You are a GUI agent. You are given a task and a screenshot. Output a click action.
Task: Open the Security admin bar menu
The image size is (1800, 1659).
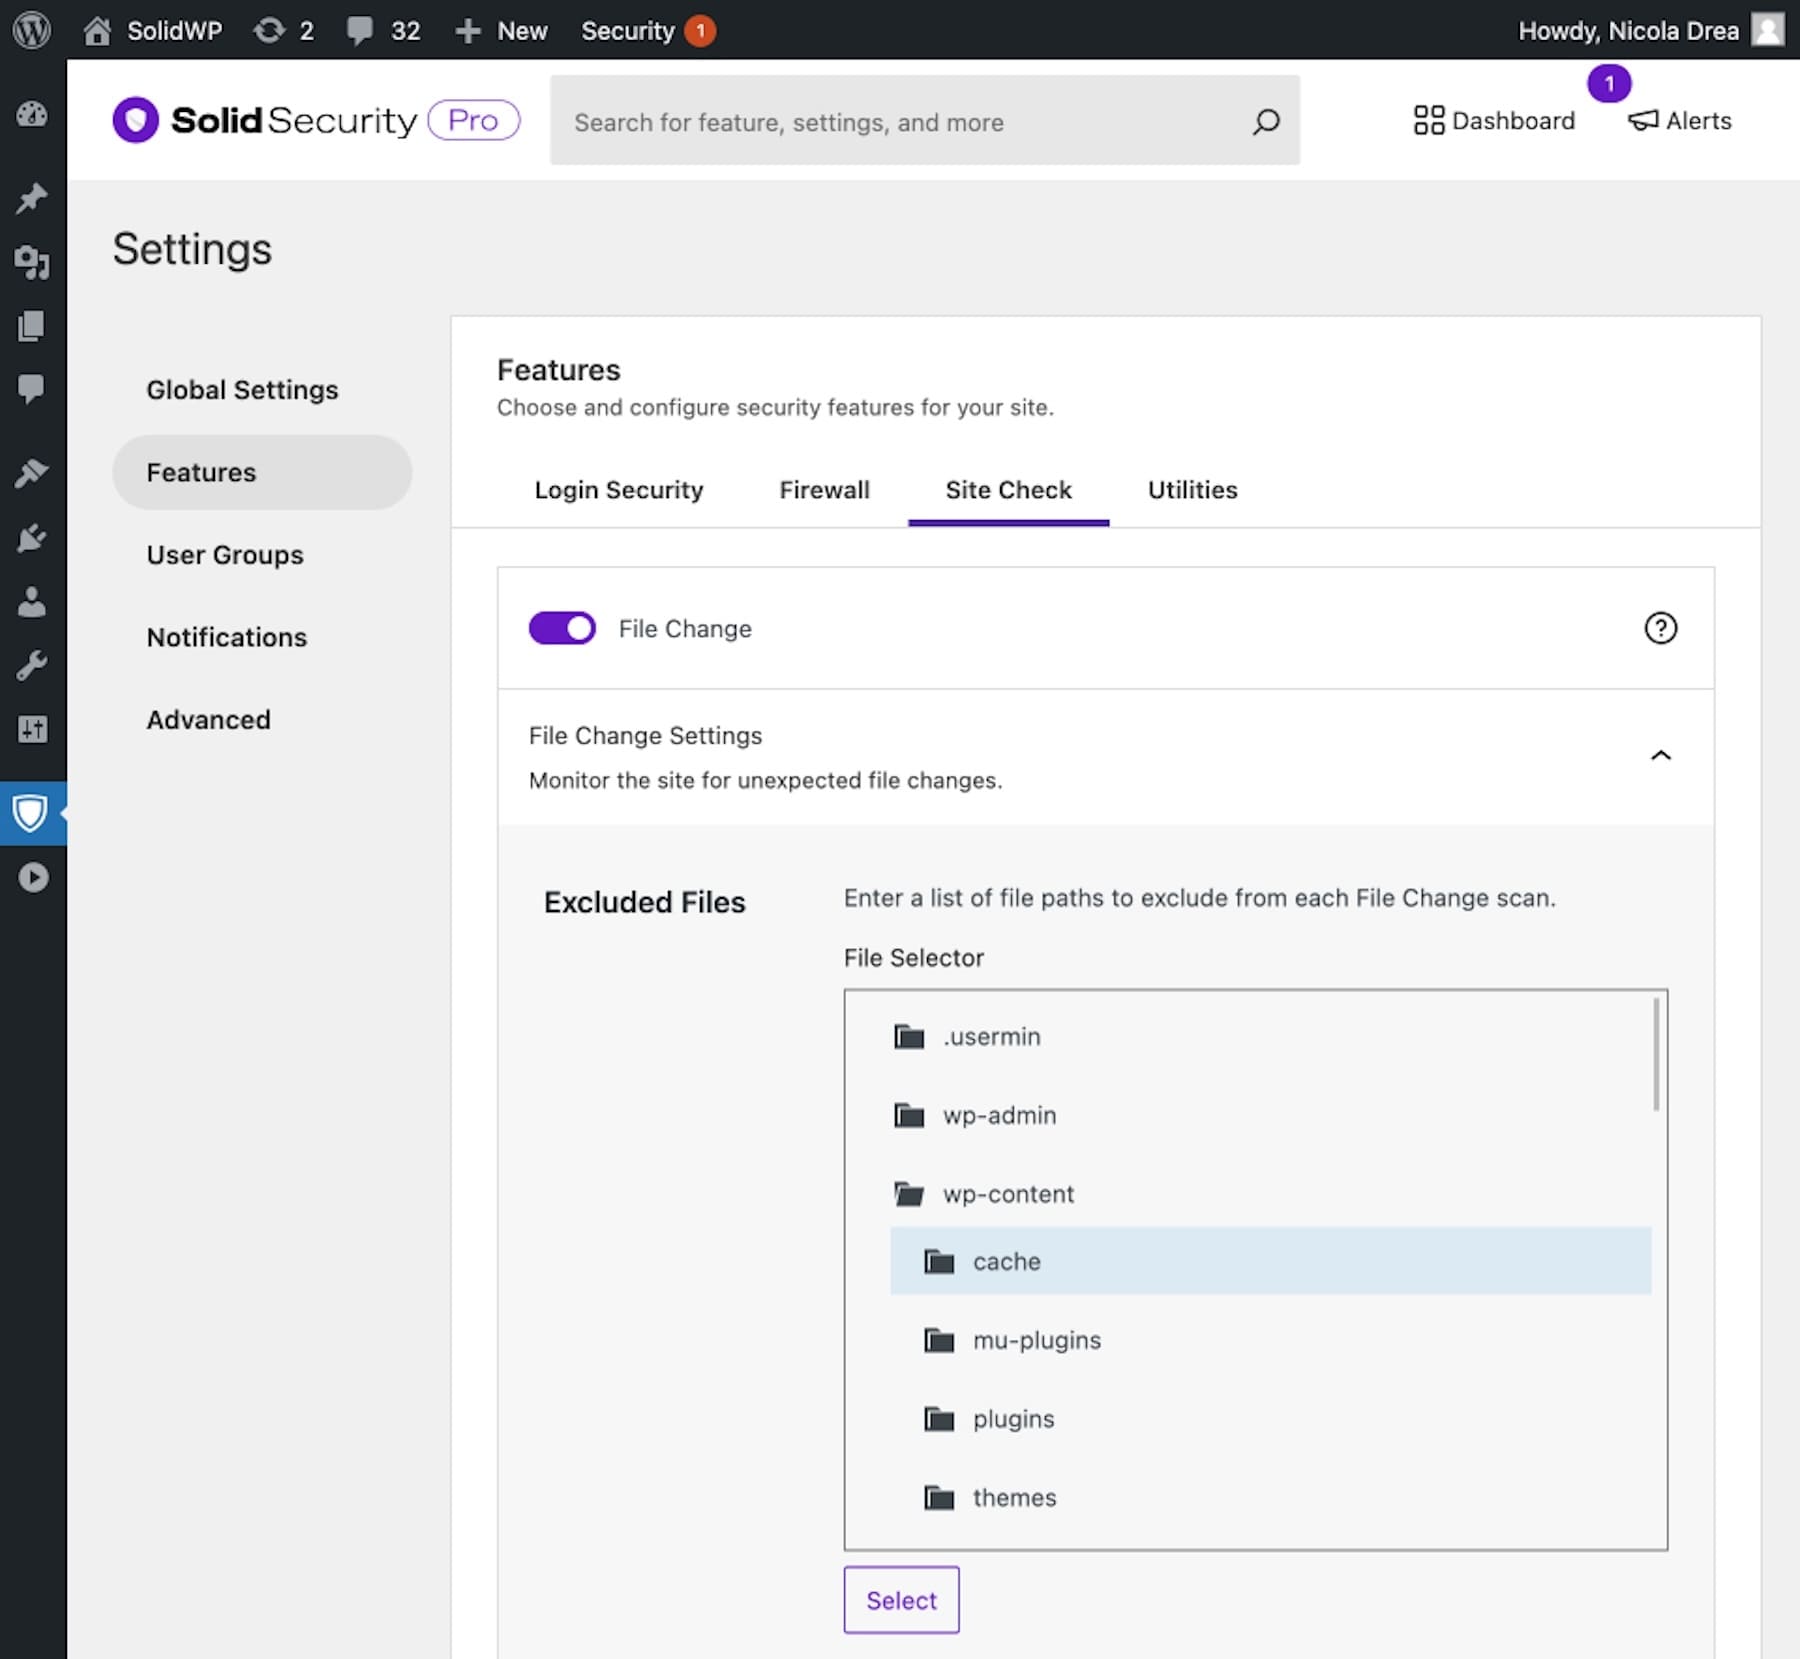click(x=647, y=30)
